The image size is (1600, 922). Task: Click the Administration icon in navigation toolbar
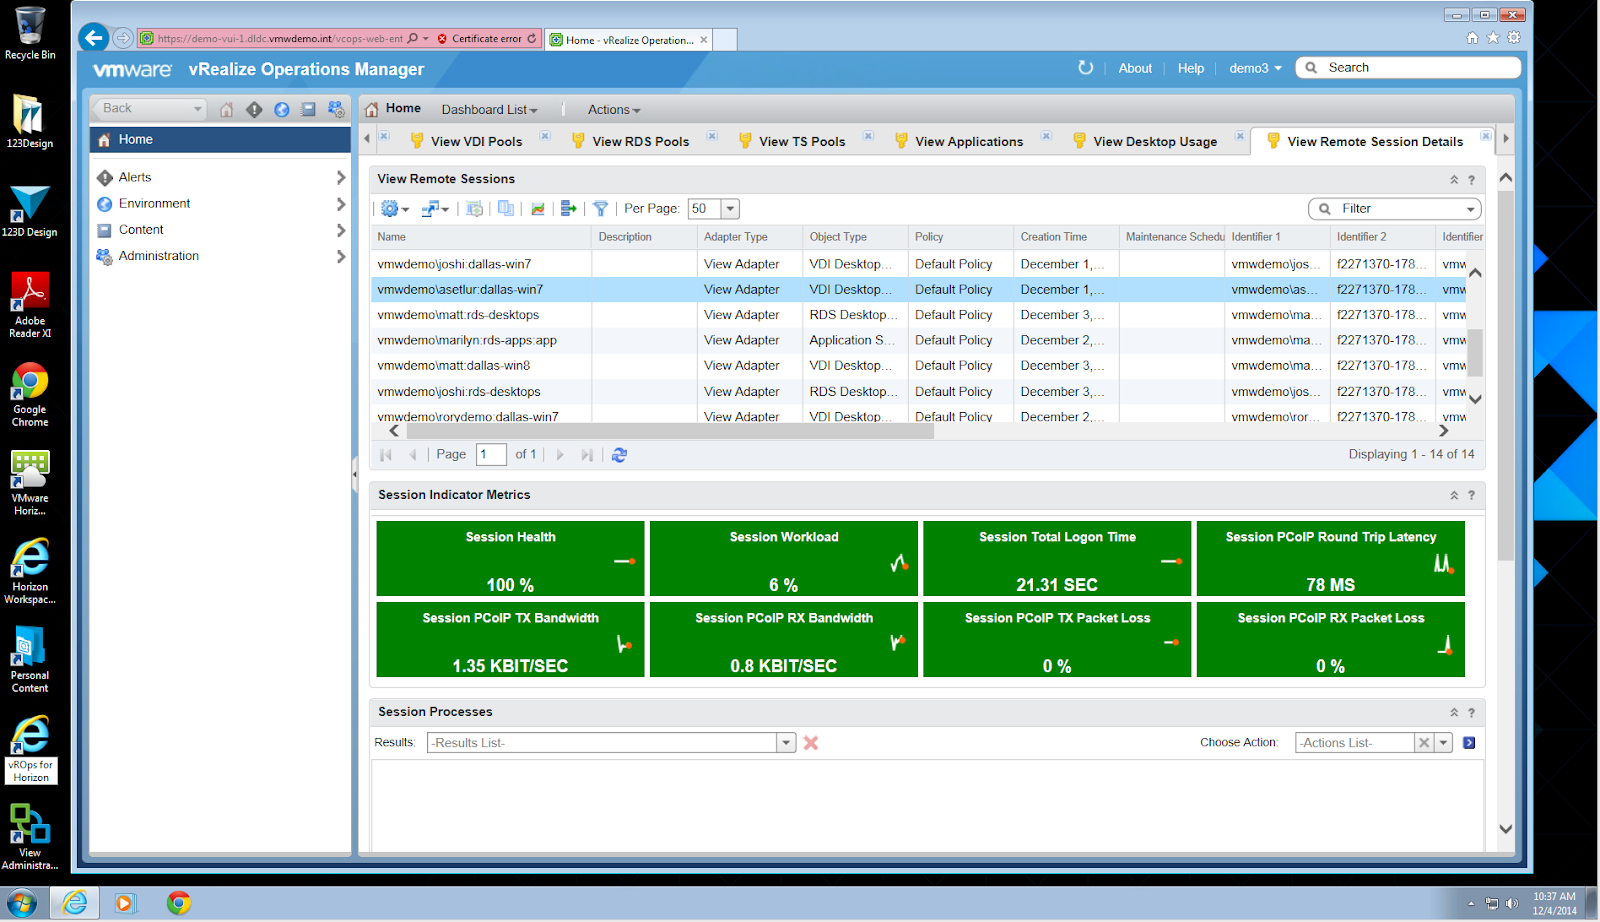[336, 109]
